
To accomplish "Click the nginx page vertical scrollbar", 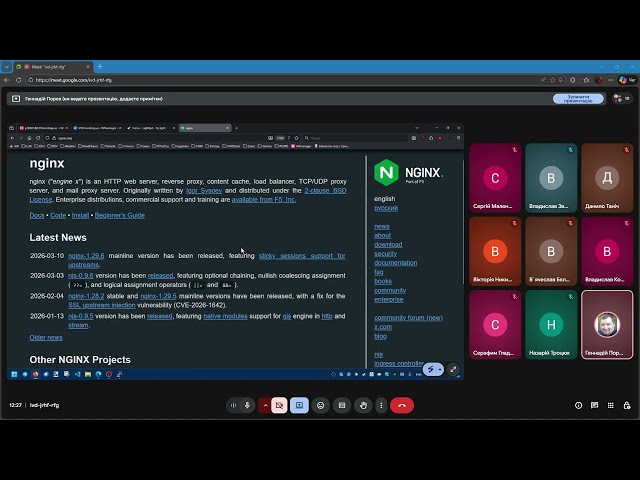I will [x=462, y=222].
